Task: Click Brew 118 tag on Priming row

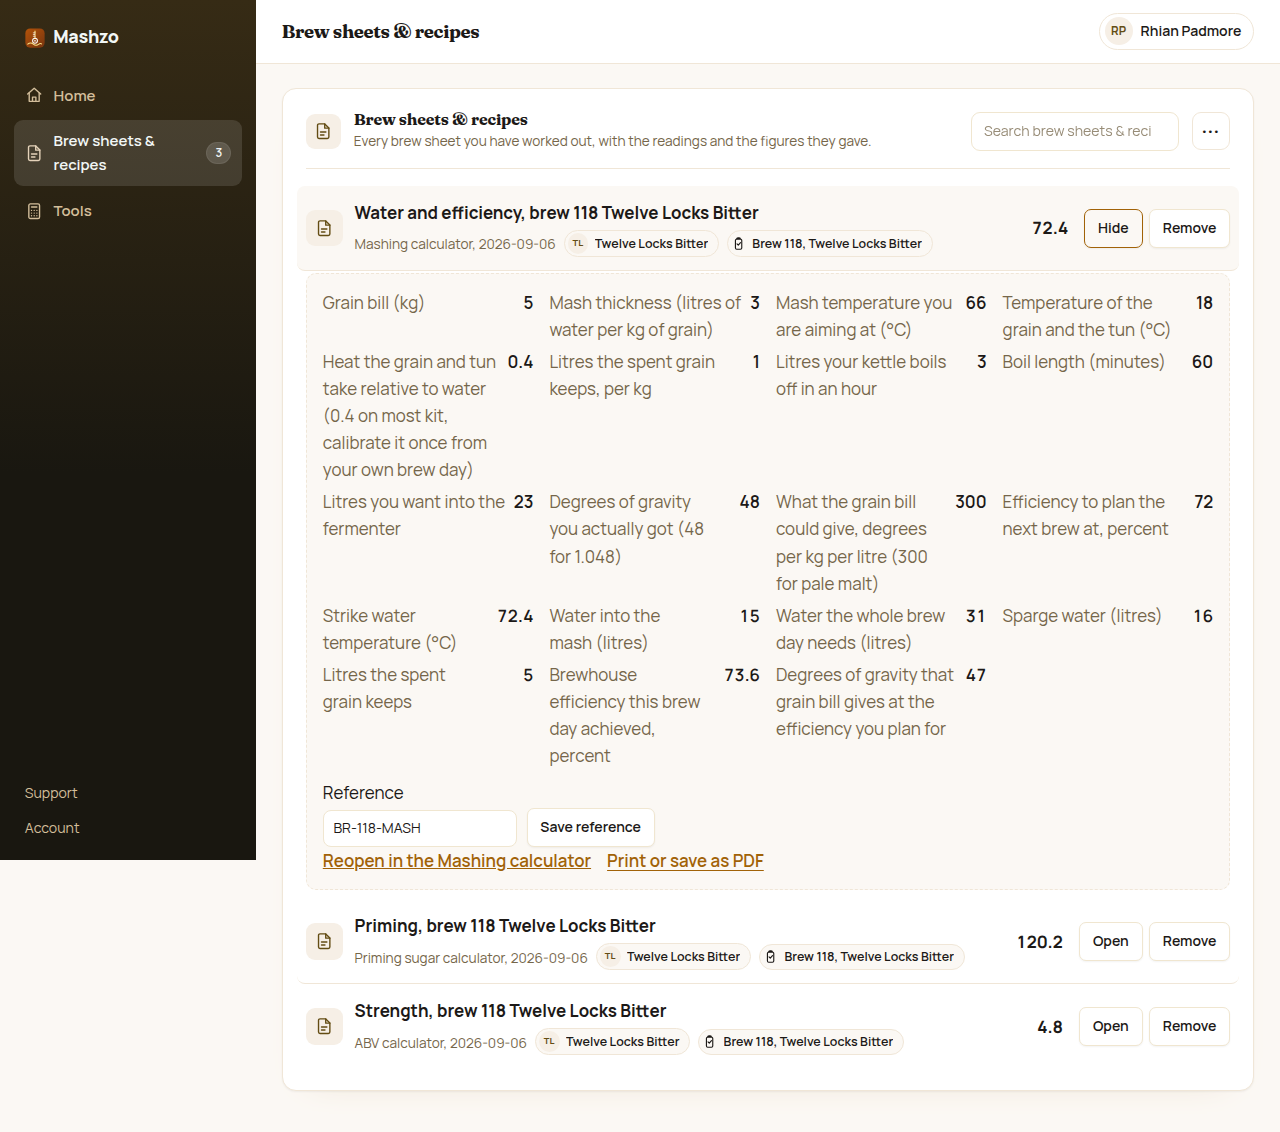Action: pos(862,957)
